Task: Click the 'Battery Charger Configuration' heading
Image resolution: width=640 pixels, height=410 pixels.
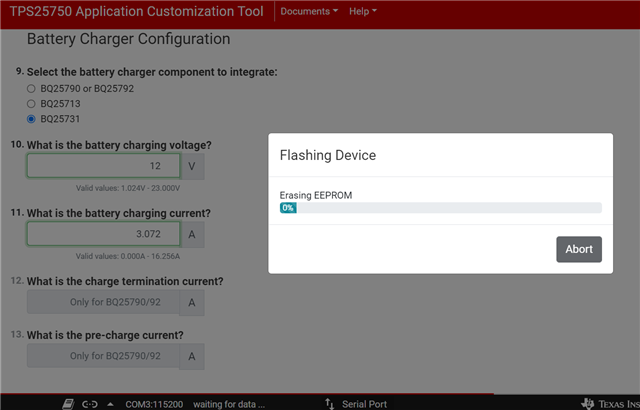Action: coord(129,39)
